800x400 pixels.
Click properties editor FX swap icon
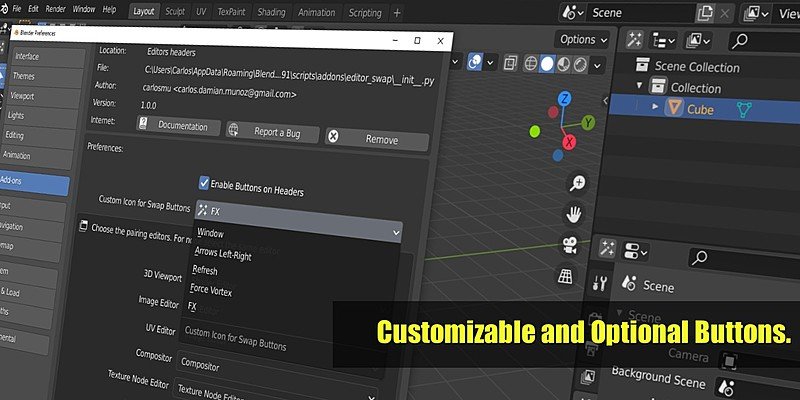coord(607,247)
